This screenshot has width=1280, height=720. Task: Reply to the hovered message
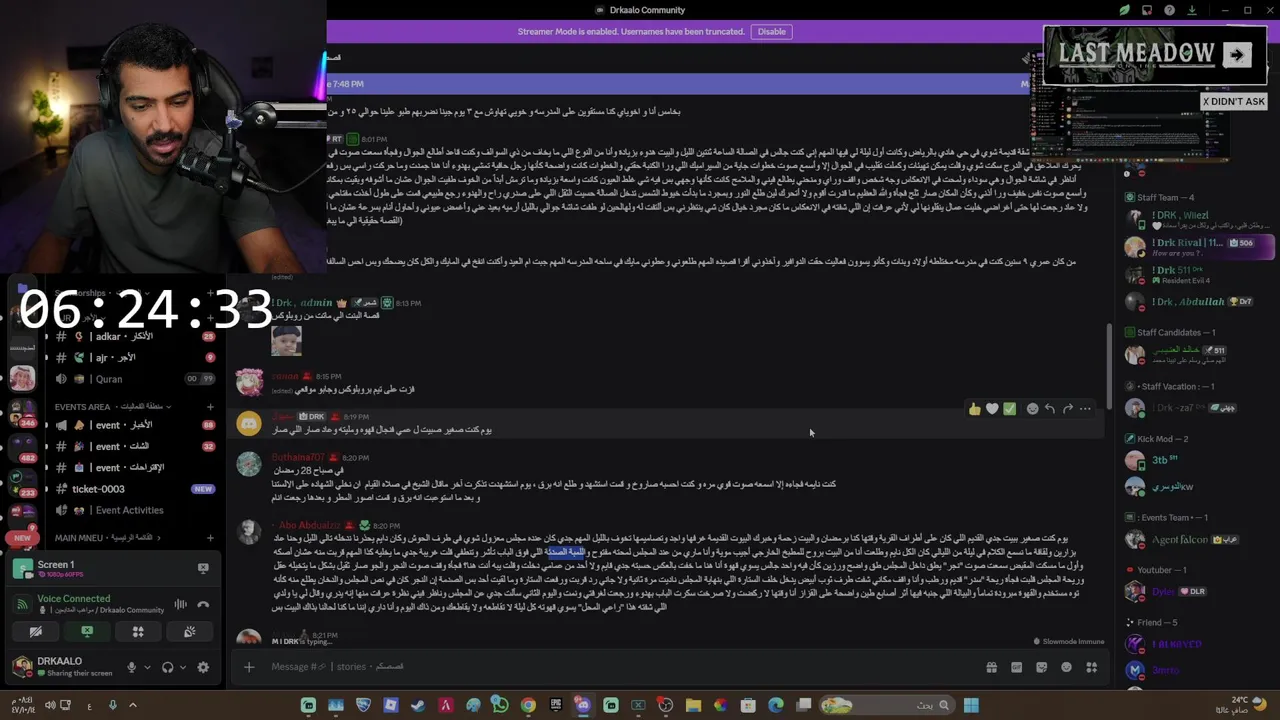(x=1050, y=409)
